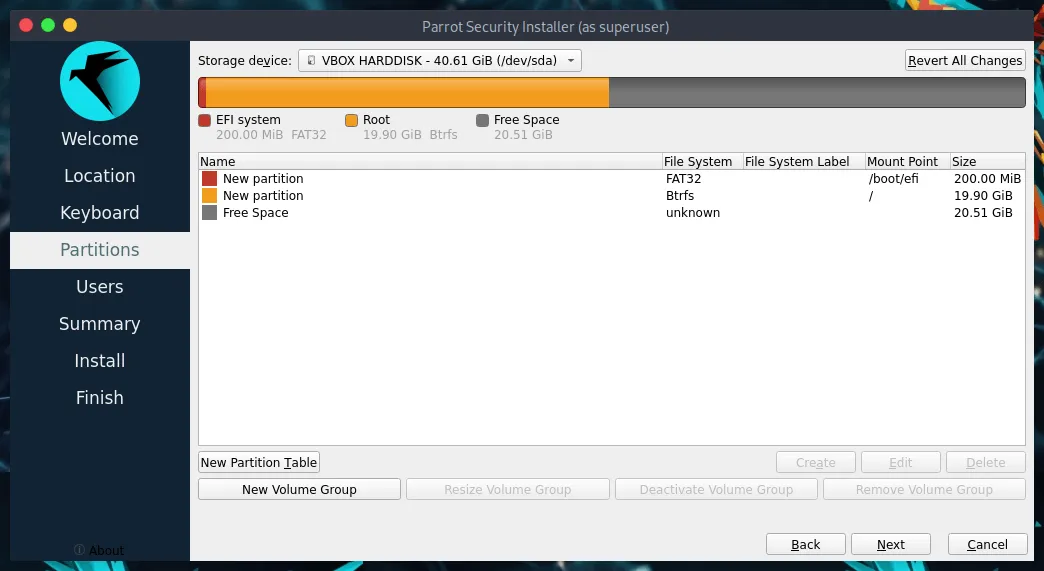
Task: Click the Cancel button
Action: click(987, 544)
